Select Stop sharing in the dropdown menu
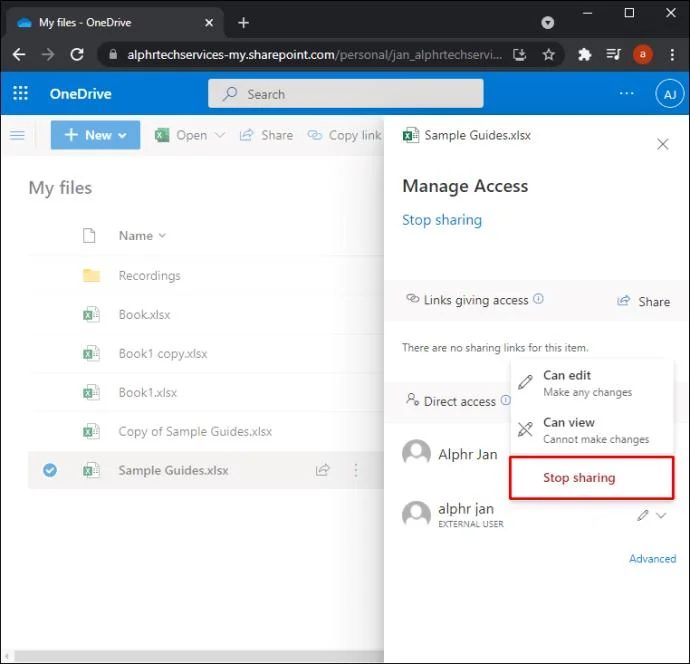The height and width of the screenshot is (664, 690). coord(591,478)
